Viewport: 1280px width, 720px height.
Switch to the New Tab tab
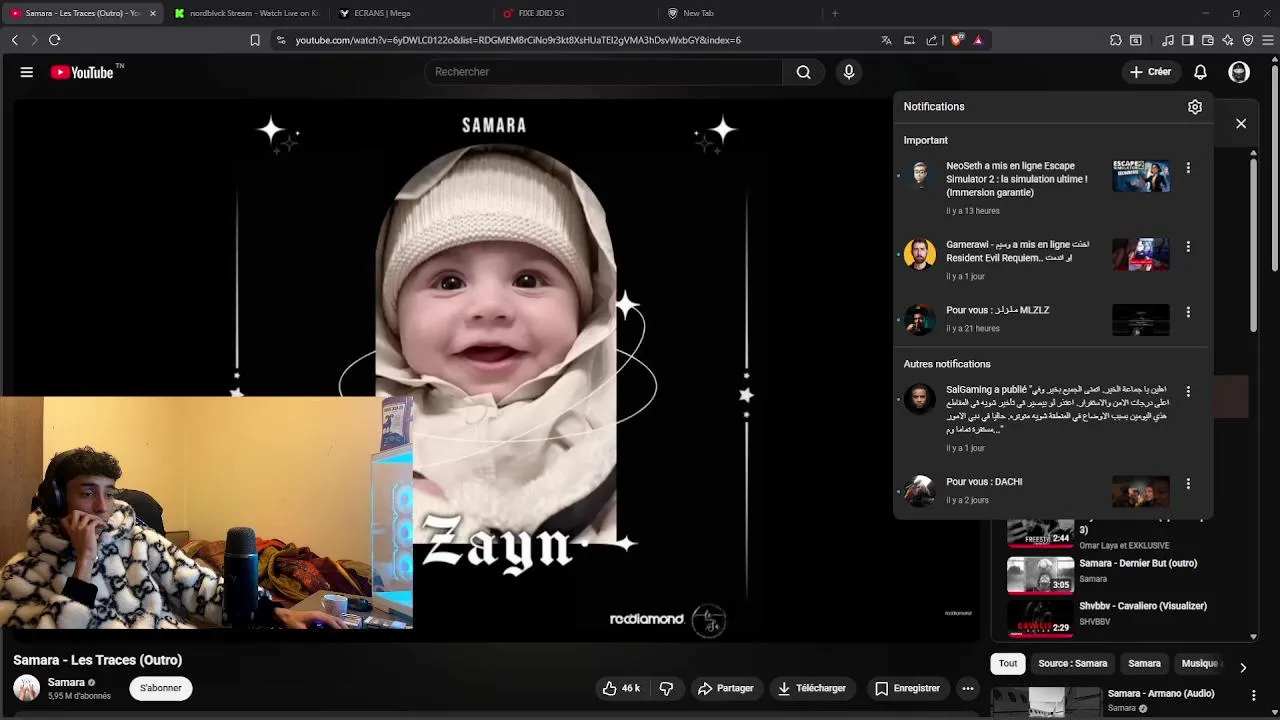738,13
